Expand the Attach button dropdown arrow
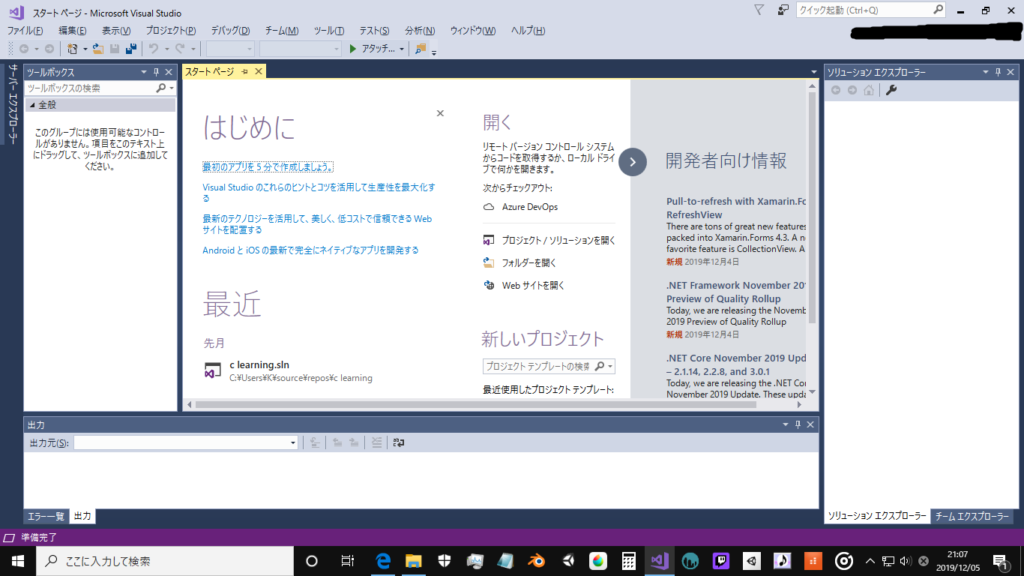Screen dimensions: 1024x576 pos(402,49)
